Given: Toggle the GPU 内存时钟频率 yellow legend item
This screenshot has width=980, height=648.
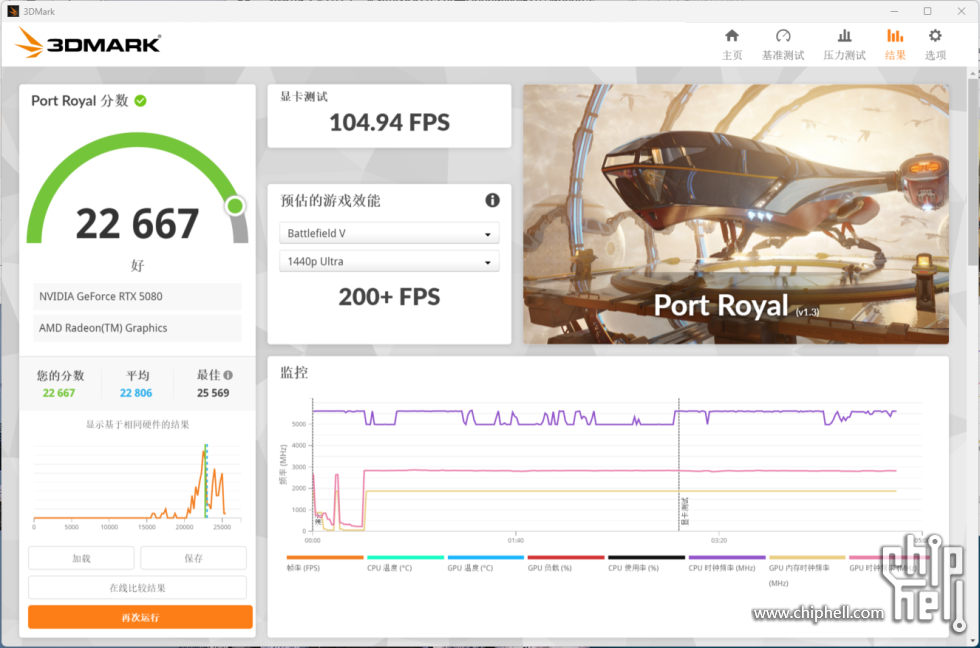Looking at the screenshot, I should click(x=807, y=571).
